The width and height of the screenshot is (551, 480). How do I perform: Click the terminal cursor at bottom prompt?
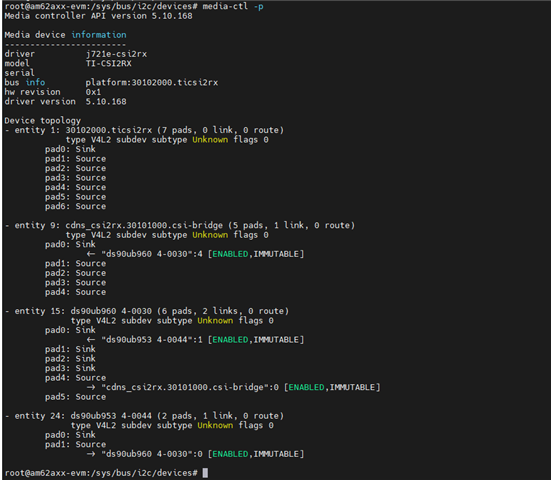pyautogui.click(x=205, y=473)
